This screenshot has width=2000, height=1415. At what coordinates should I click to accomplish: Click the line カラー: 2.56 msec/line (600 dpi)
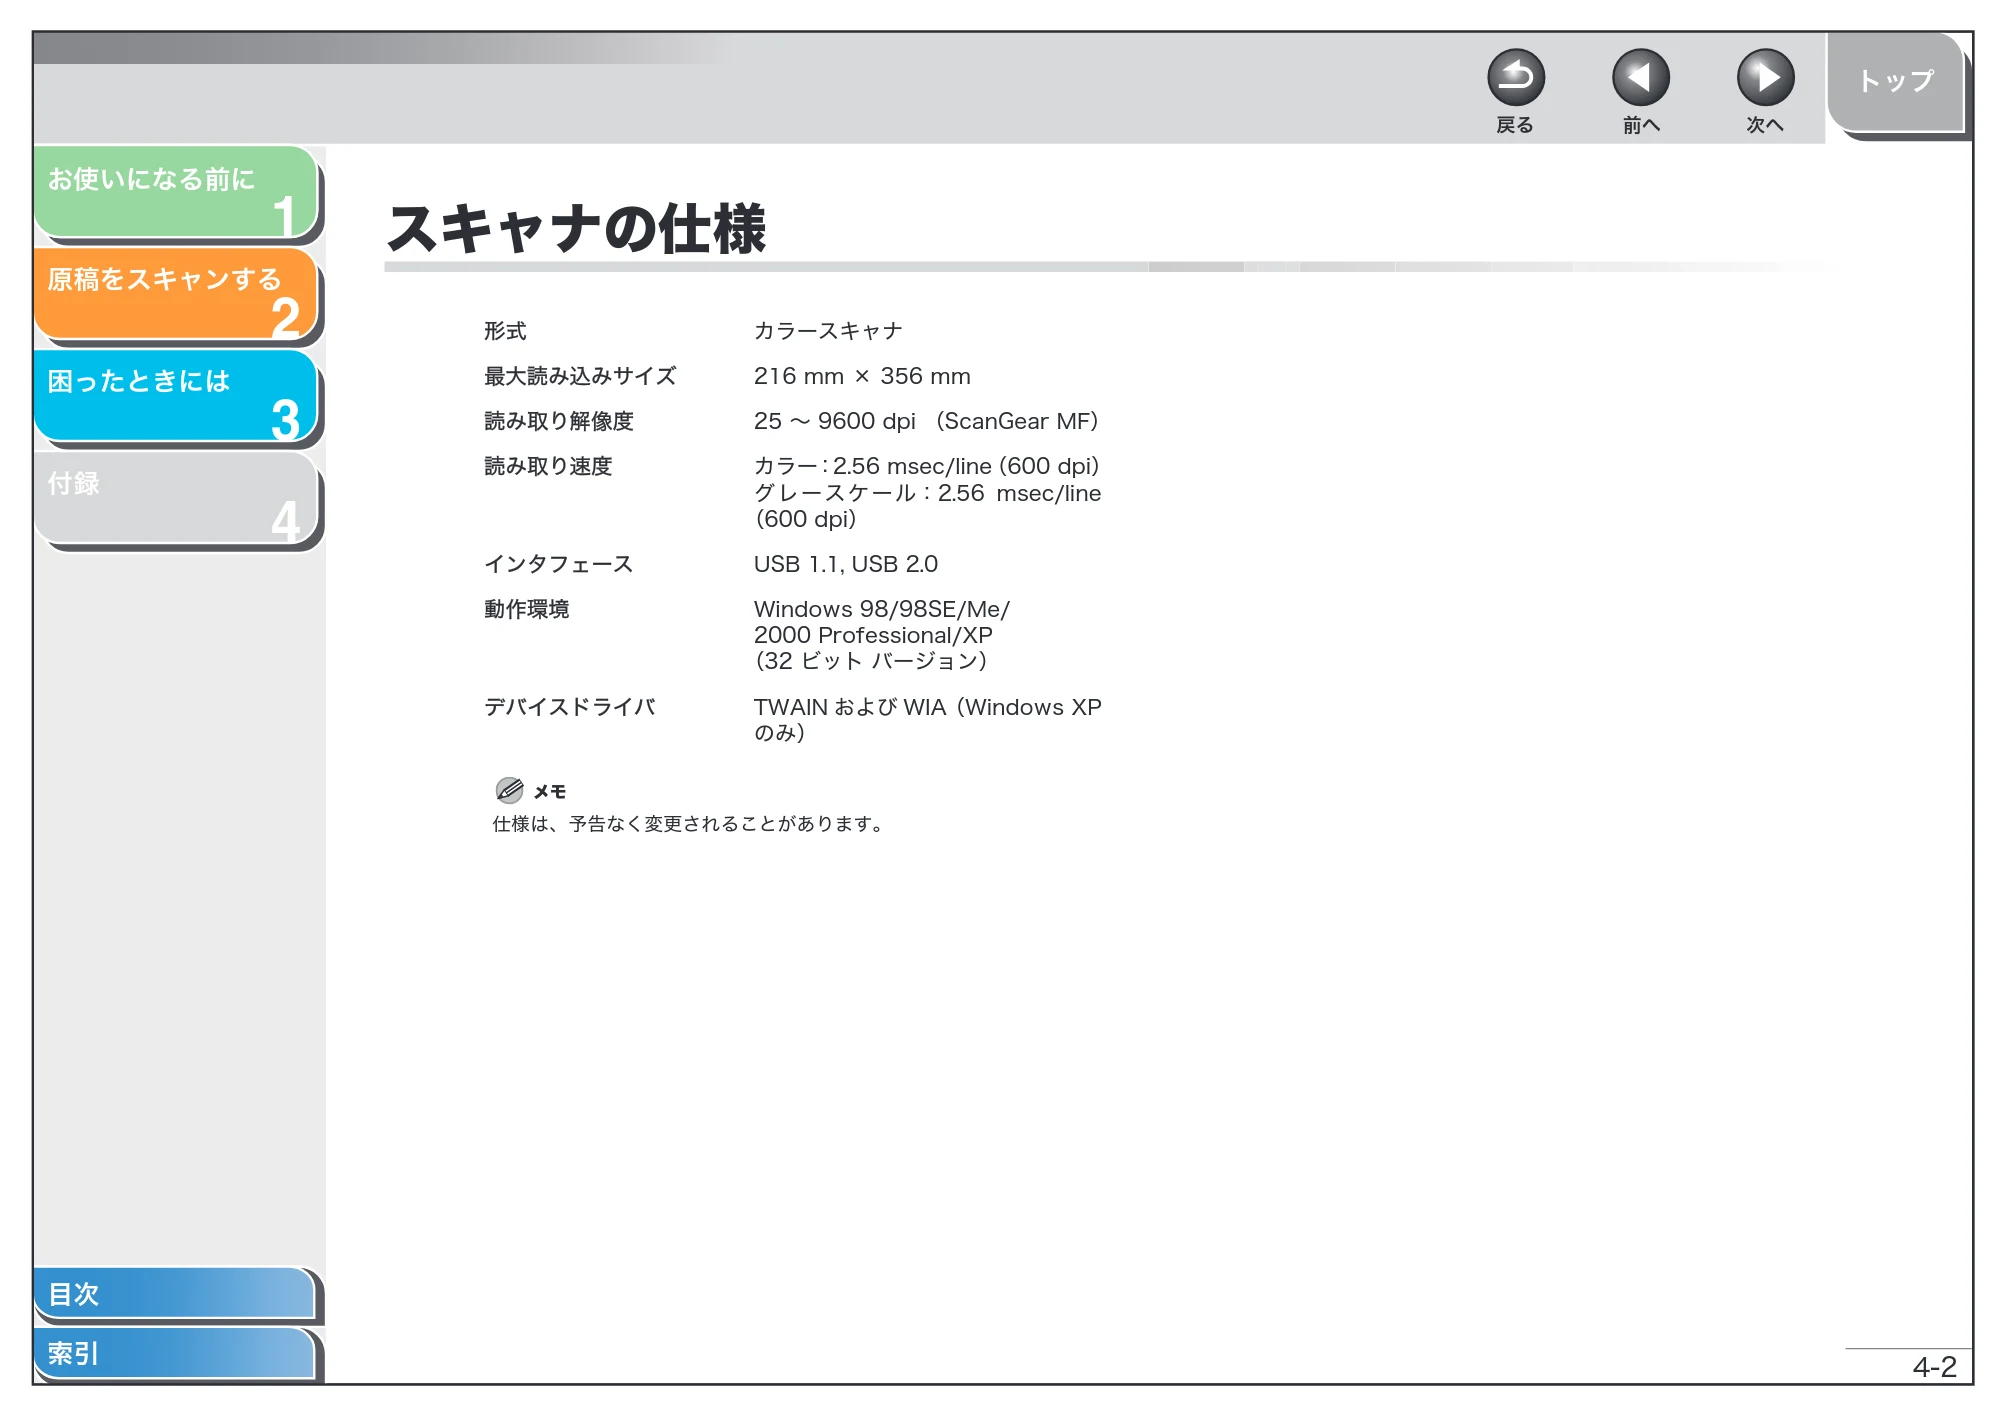click(926, 466)
